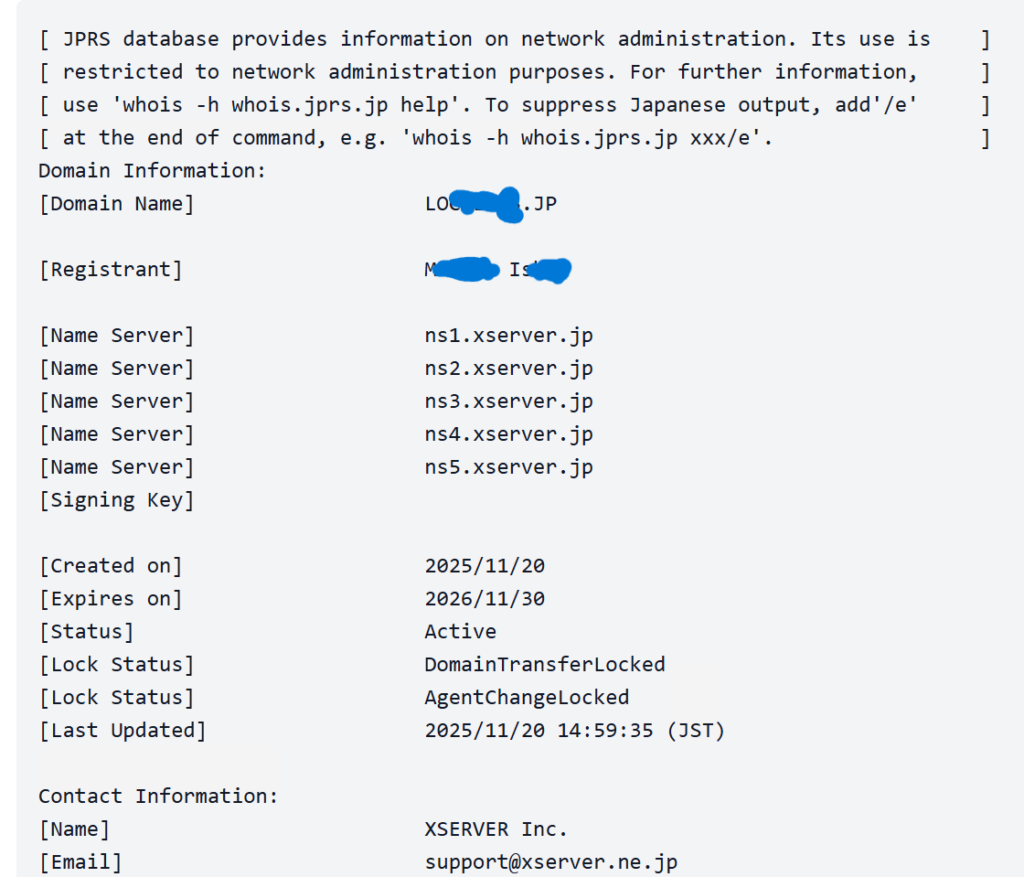Click the Active status value
The height and width of the screenshot is (877, 1024).
460,631
